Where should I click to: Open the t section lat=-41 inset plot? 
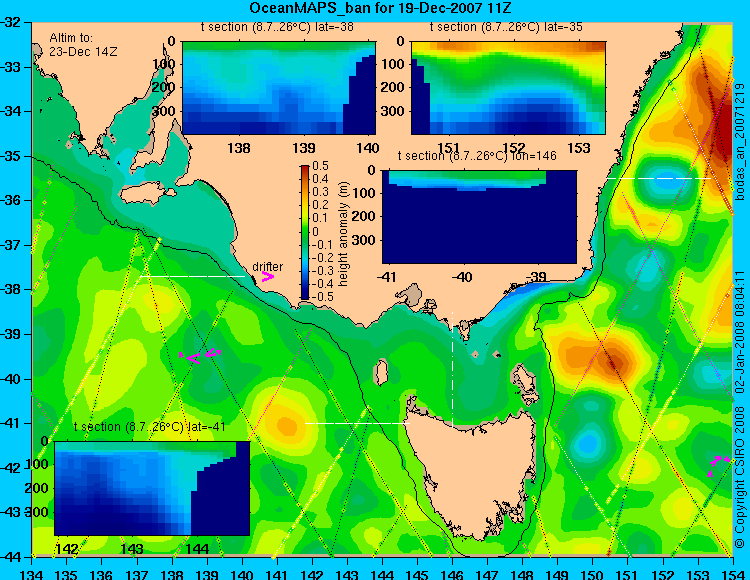point(152,488)
